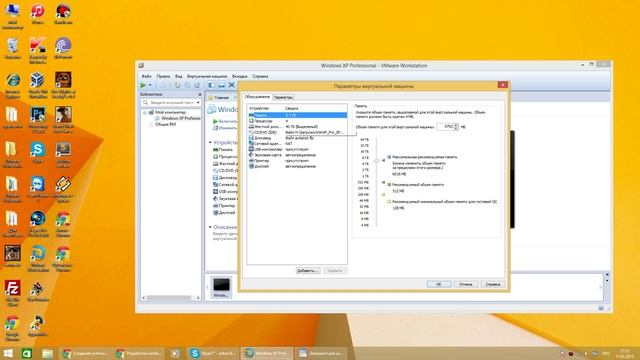Select the Жесткий диск row in the device list

point(297,127)
